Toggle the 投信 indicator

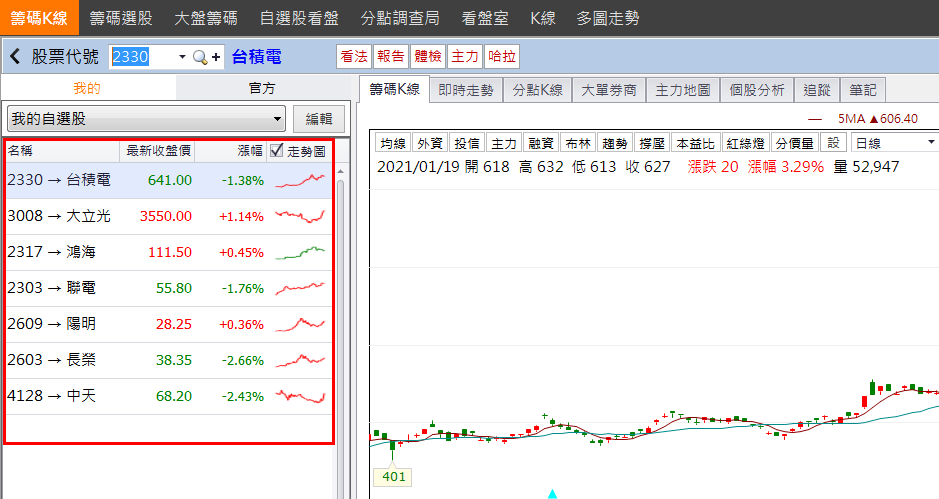pyautogui.click(x=467, y=143)
